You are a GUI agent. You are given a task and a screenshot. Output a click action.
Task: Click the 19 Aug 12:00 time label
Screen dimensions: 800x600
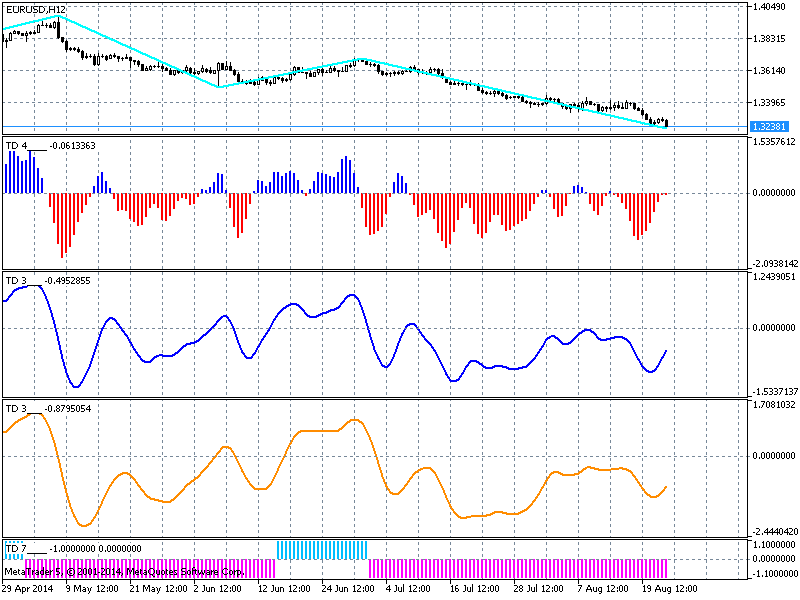click(x=669, y=589)
